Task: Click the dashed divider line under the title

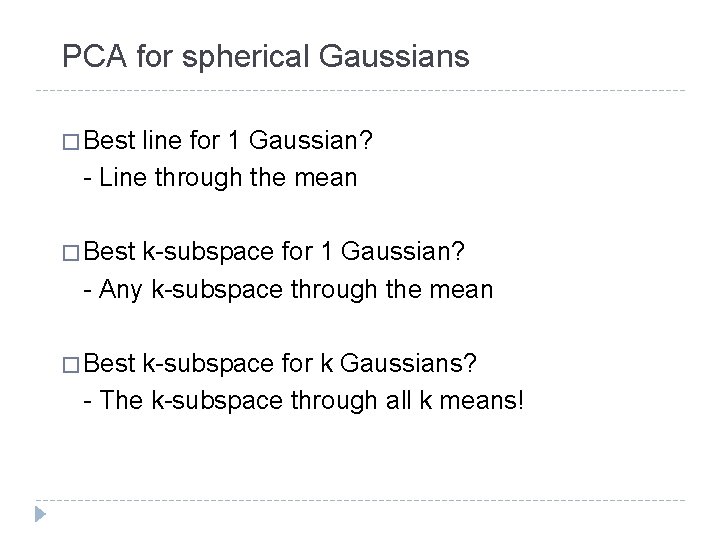Action: point(360,90)
